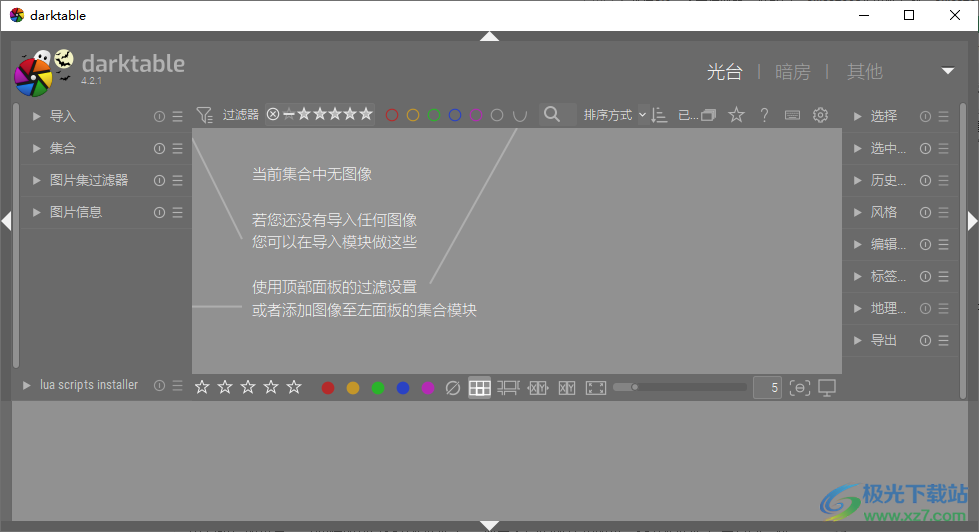Toggle green color label filter circle
Screen dimensions: 979x532
[434, 115]
